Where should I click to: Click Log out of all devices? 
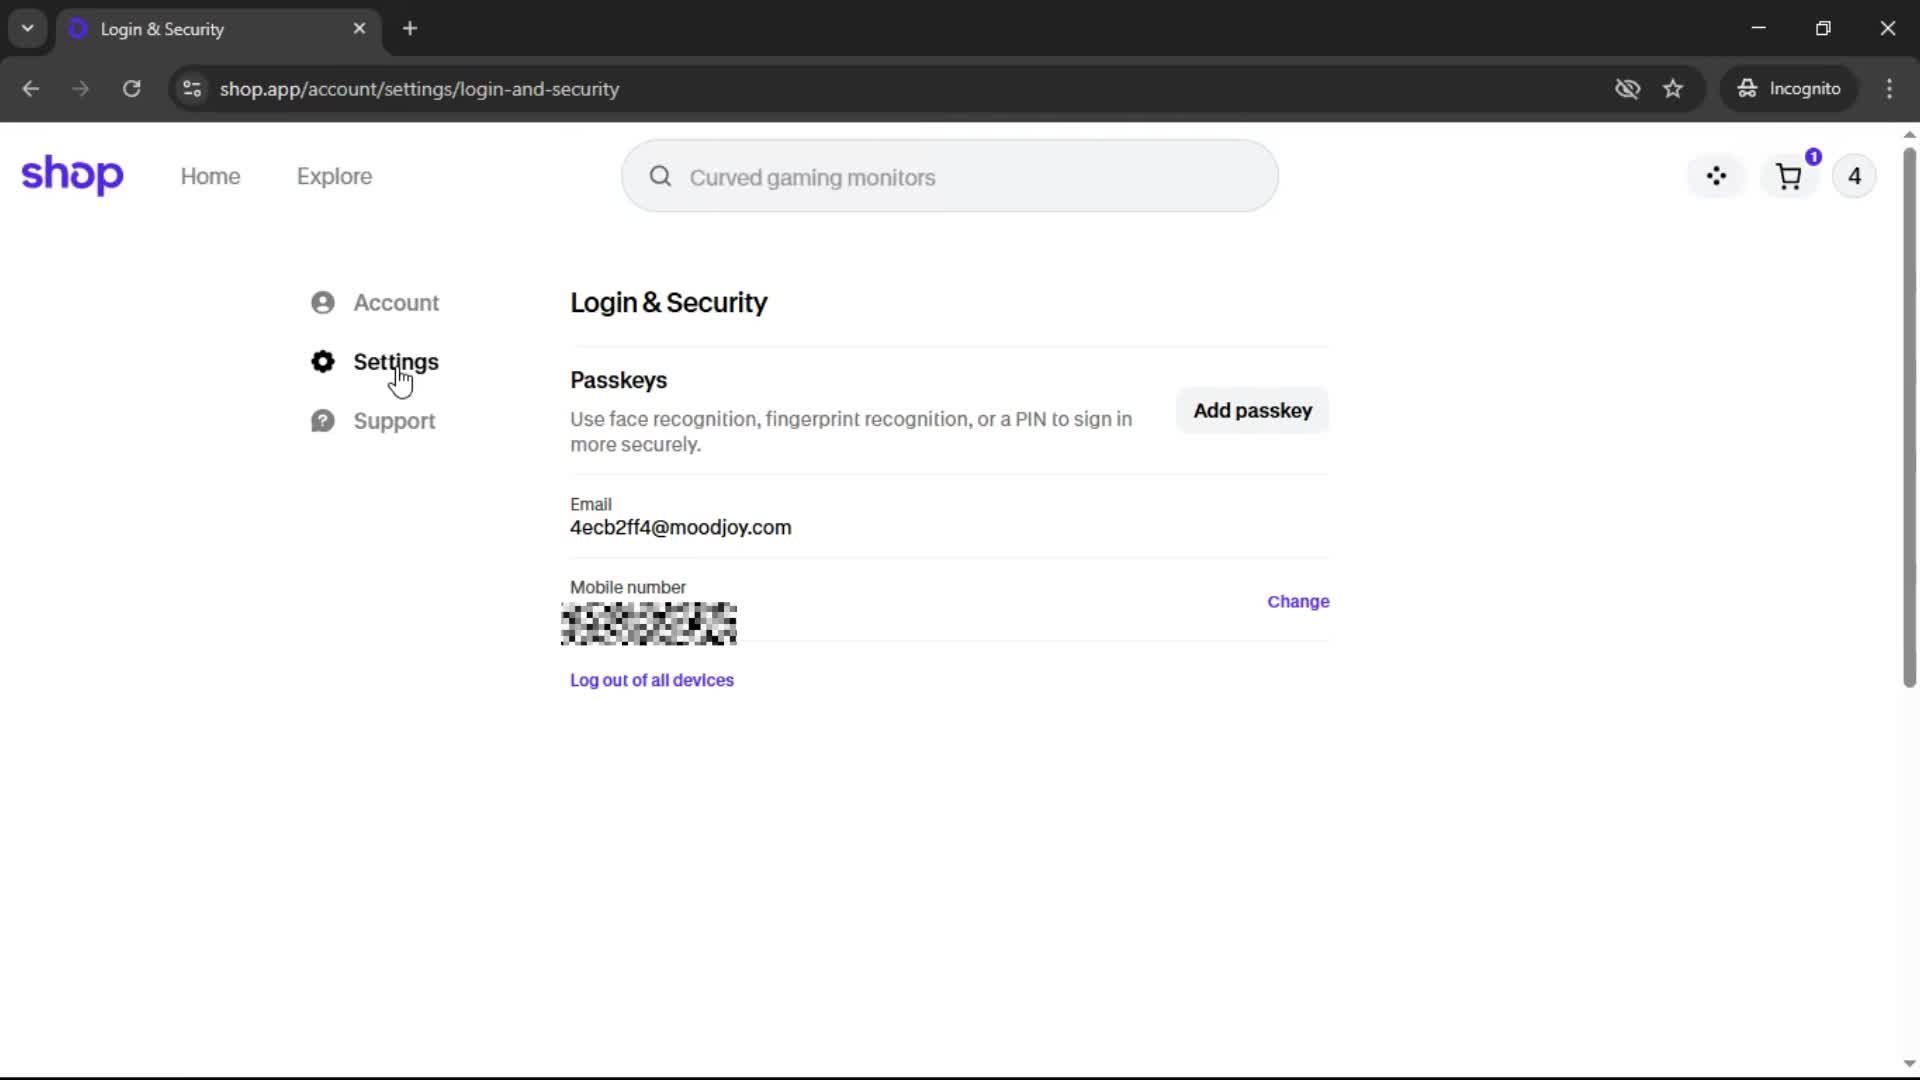pos(651,680)
